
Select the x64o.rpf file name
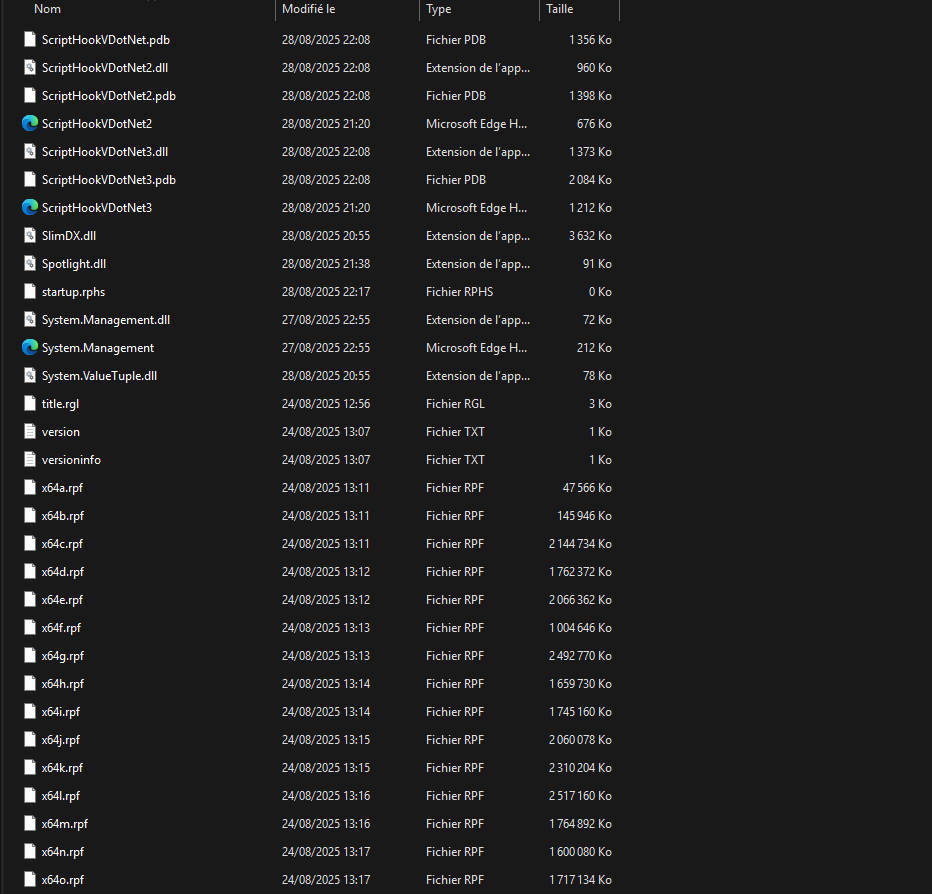click(63, 880)
